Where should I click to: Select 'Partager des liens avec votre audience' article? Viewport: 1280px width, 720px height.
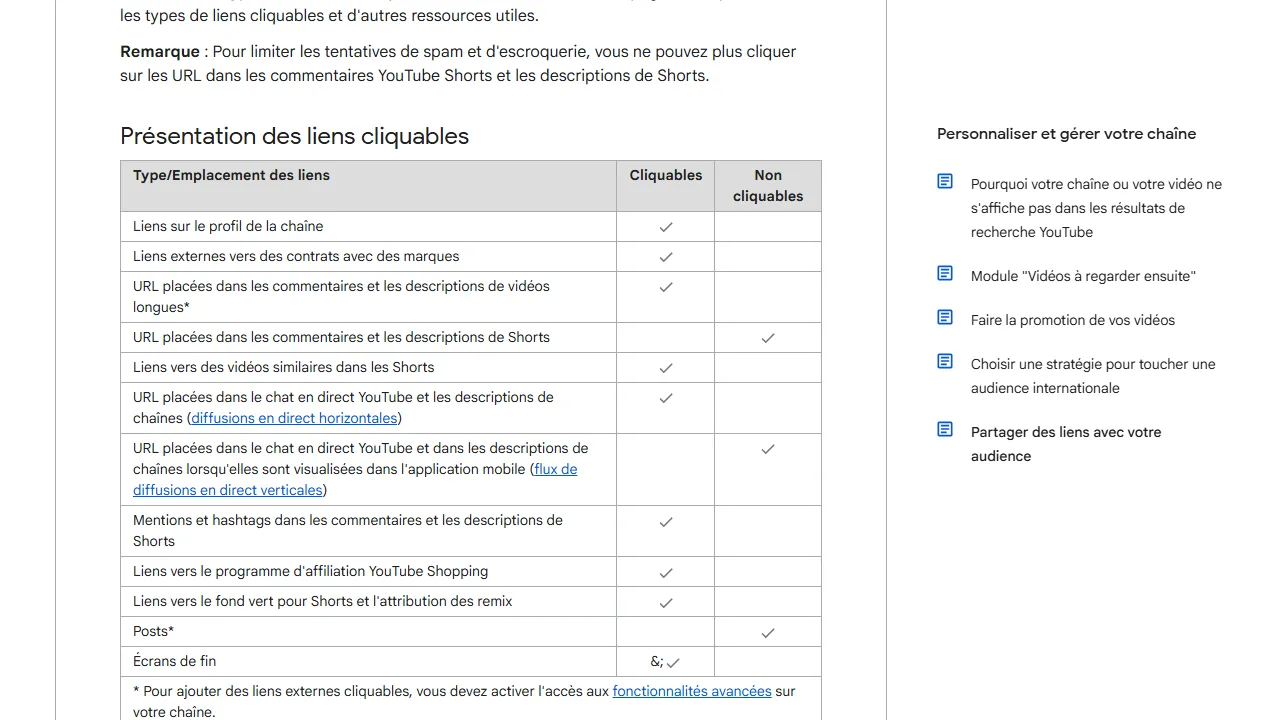1066,444
